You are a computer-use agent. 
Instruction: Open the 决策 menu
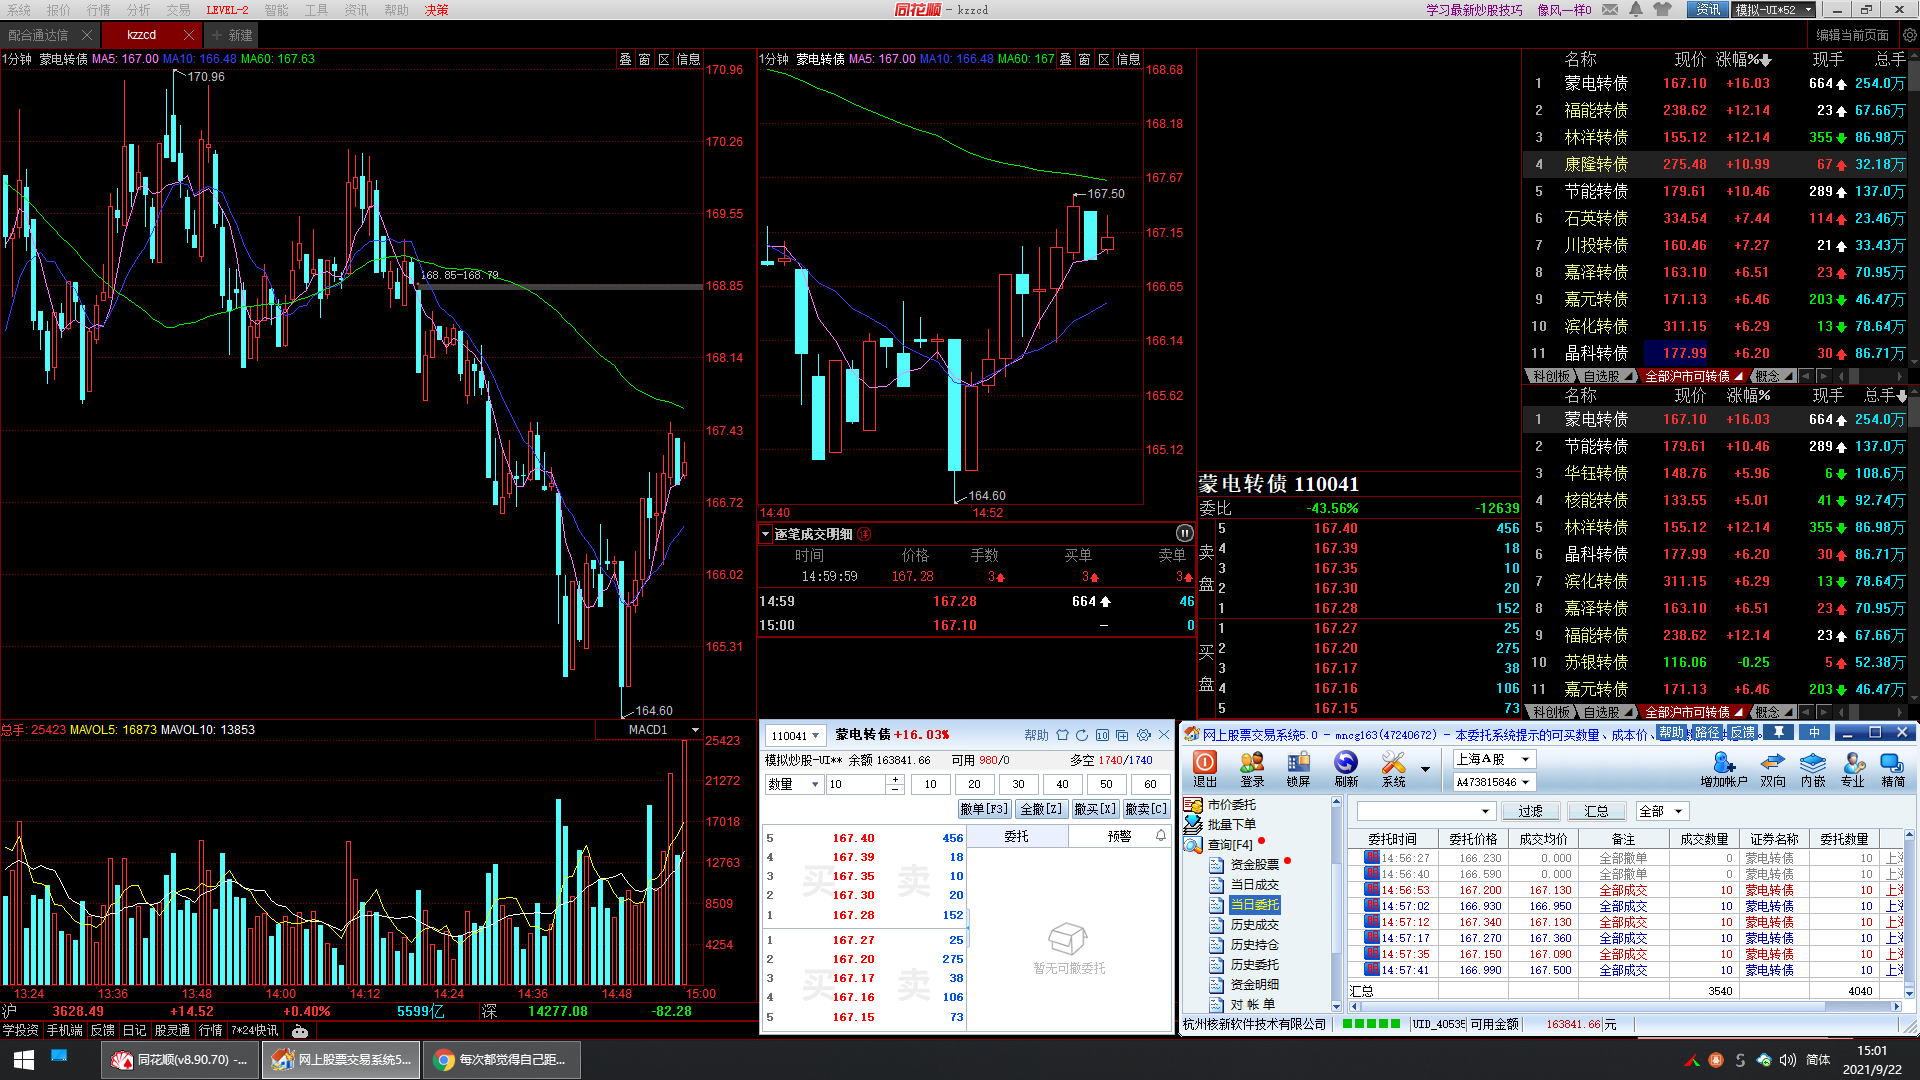[436, 9]
